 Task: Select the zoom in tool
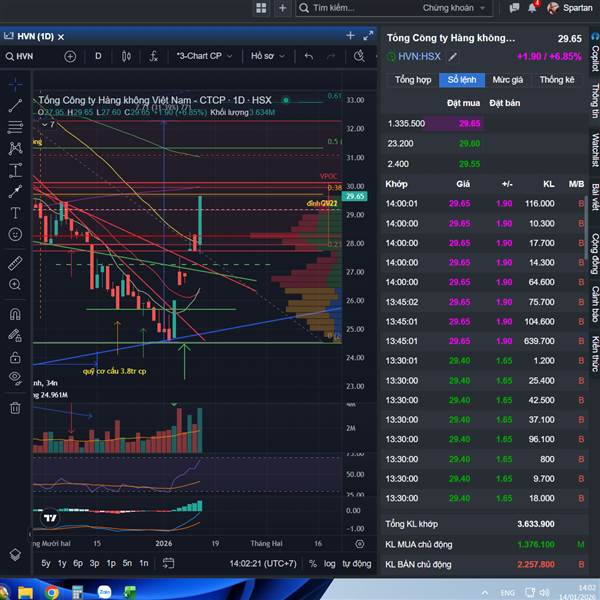coord(15,284)
